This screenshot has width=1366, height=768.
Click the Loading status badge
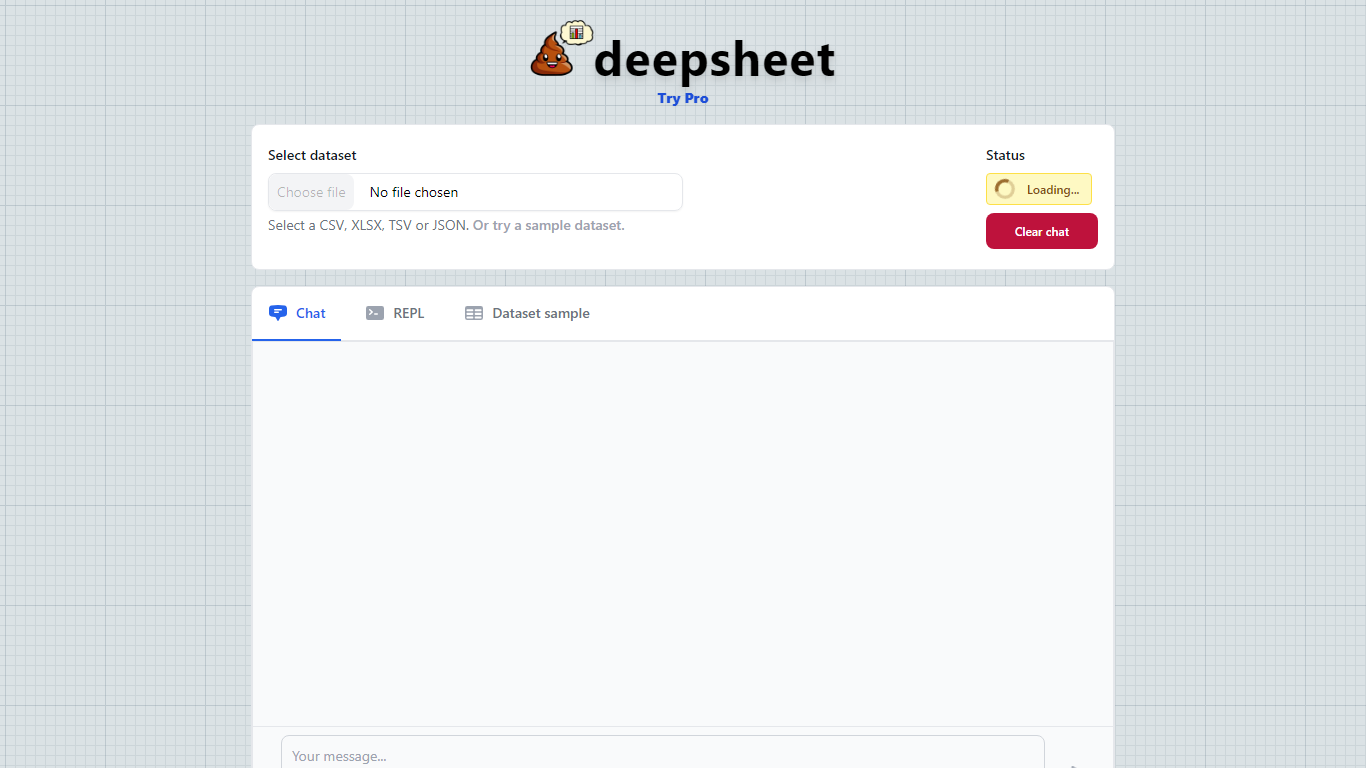[1039, 189]
